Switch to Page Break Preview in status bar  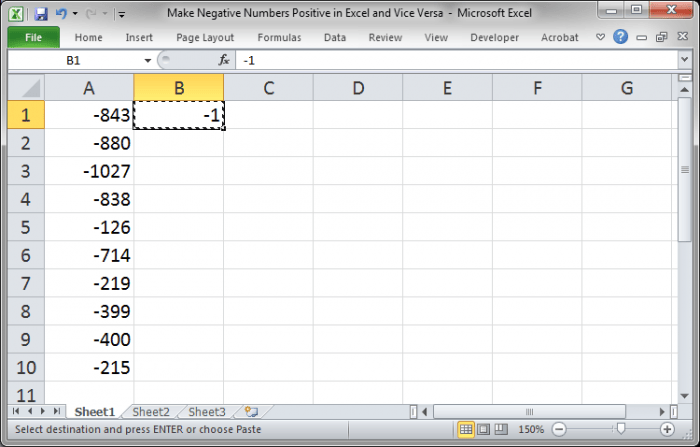click(x=501, y=430)
